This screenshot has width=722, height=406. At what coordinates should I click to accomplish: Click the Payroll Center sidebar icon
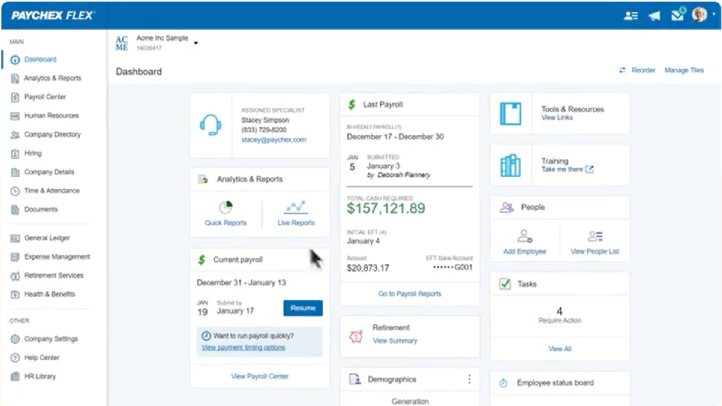(15, 97)
